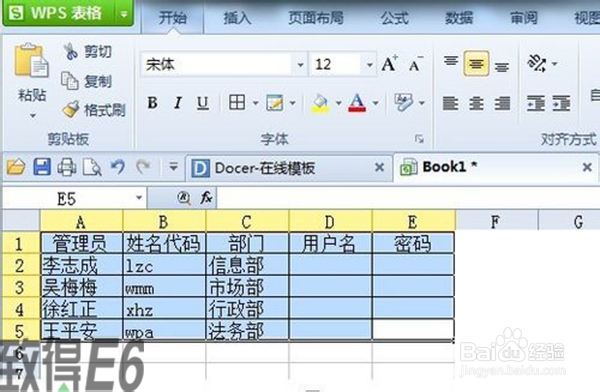Open the font name dropdown 宋体
The height and width of the screenshot is (392, 600).
point(301,64)
